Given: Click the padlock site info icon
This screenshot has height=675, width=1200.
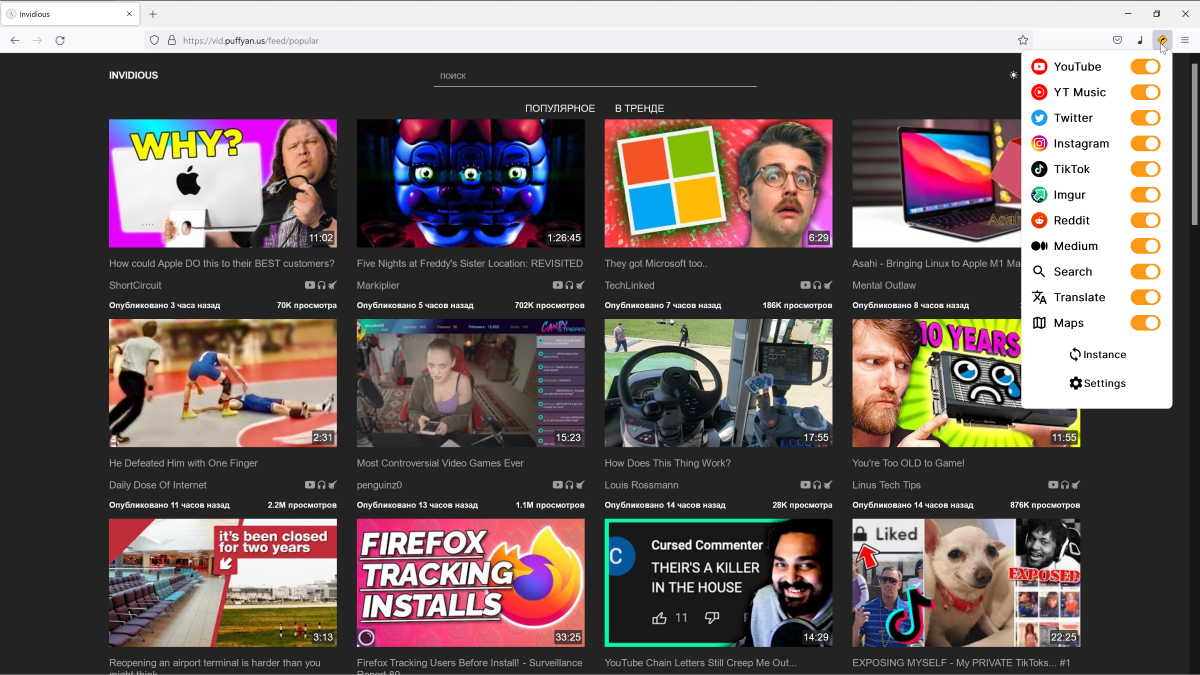Looking at the screenshot, I should 171,40.
